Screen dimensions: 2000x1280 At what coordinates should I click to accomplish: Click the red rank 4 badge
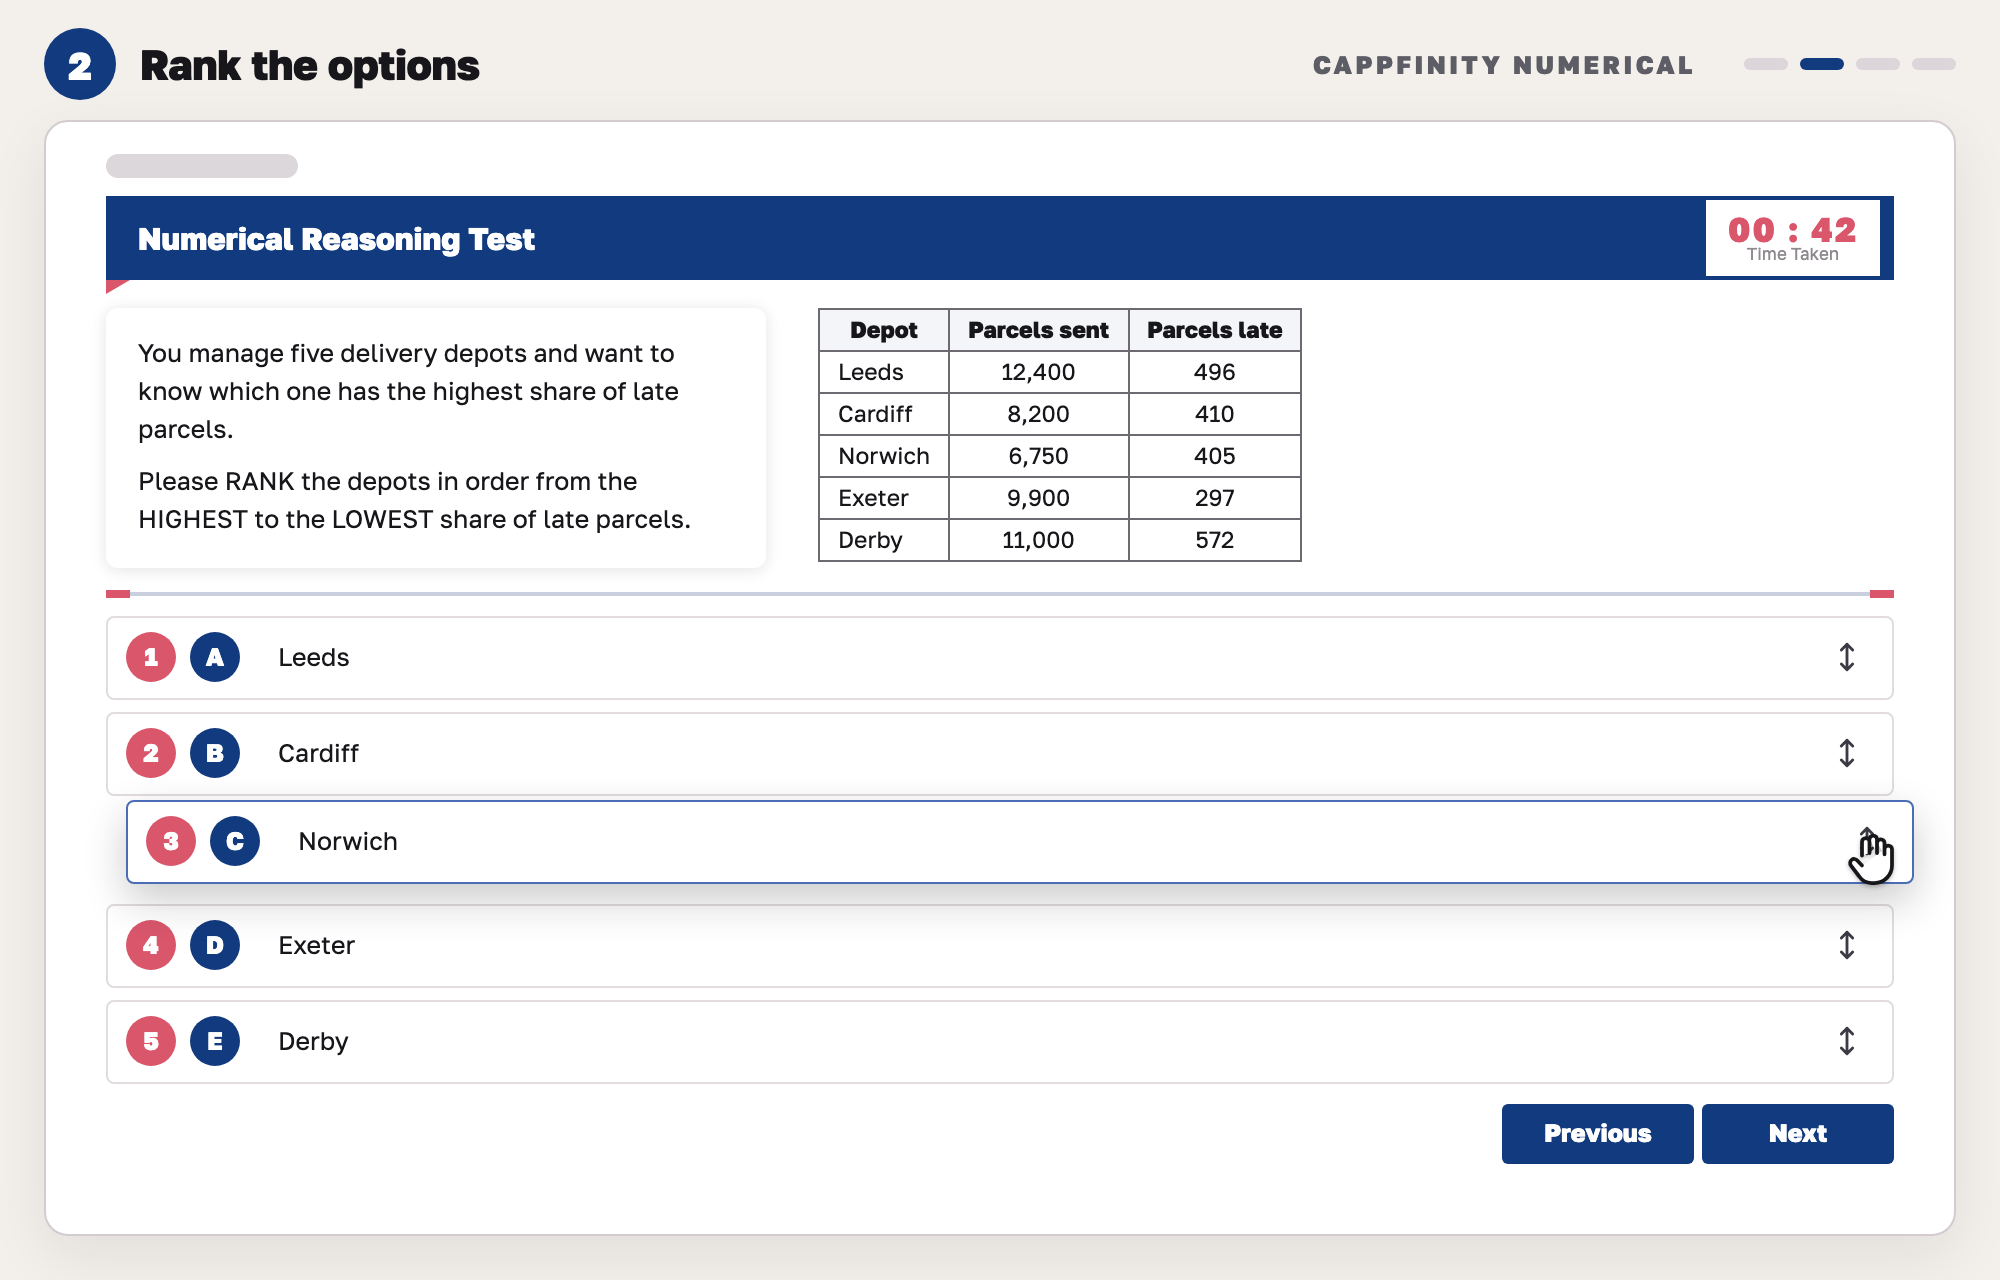[x=151, y=945]
